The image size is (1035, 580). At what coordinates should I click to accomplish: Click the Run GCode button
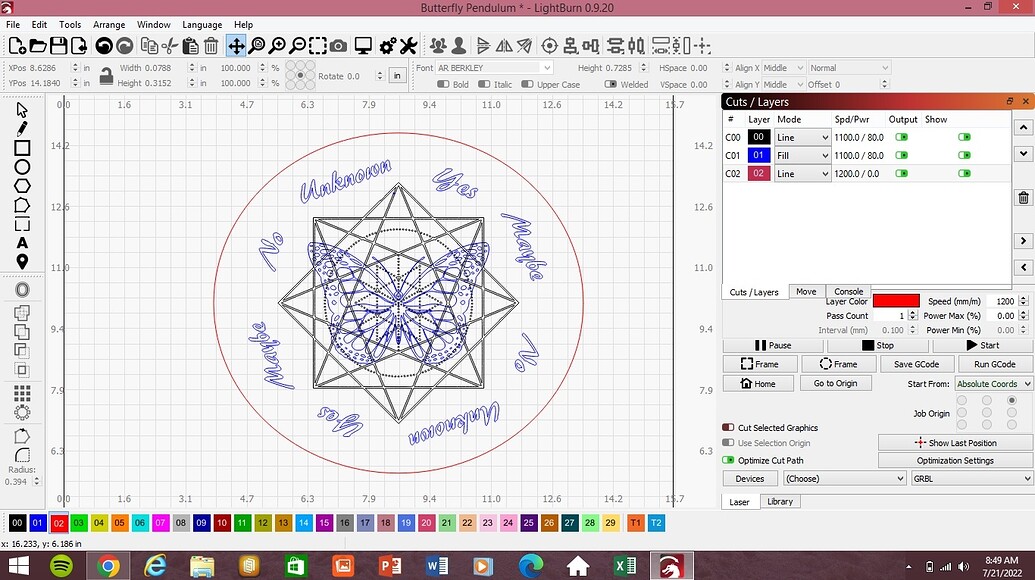[x=994, y=364]
